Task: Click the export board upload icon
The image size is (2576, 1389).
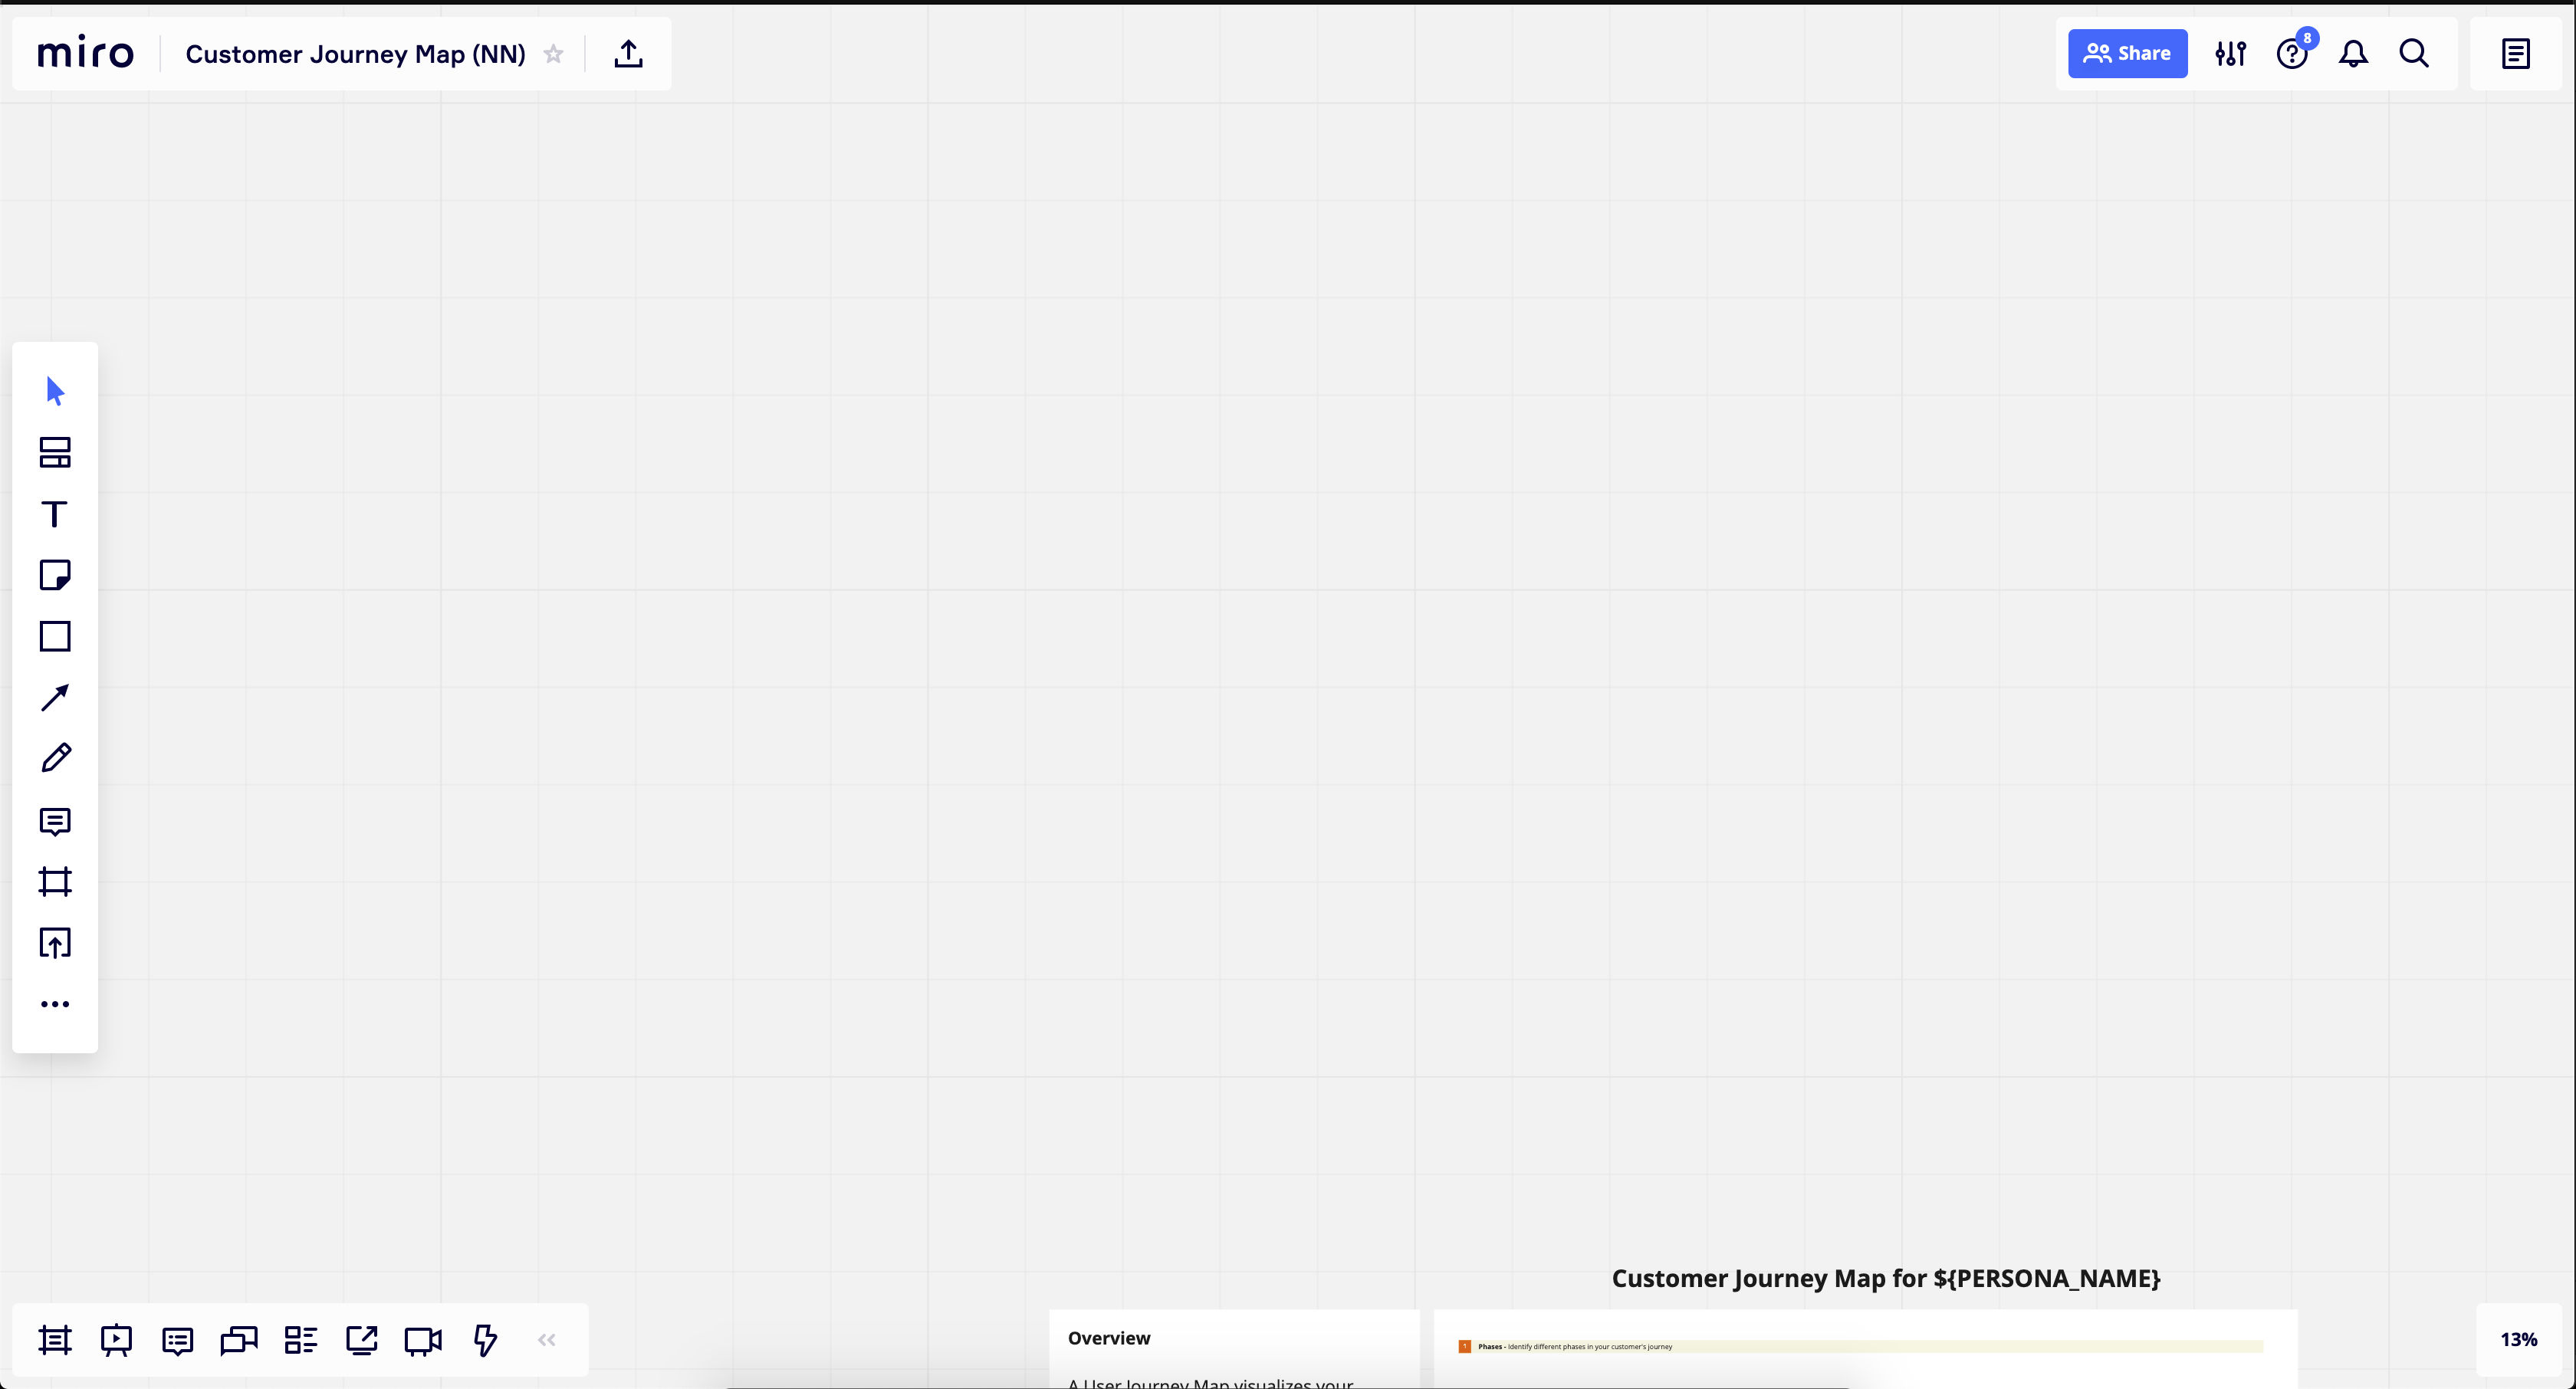Action: click(628, 54)
